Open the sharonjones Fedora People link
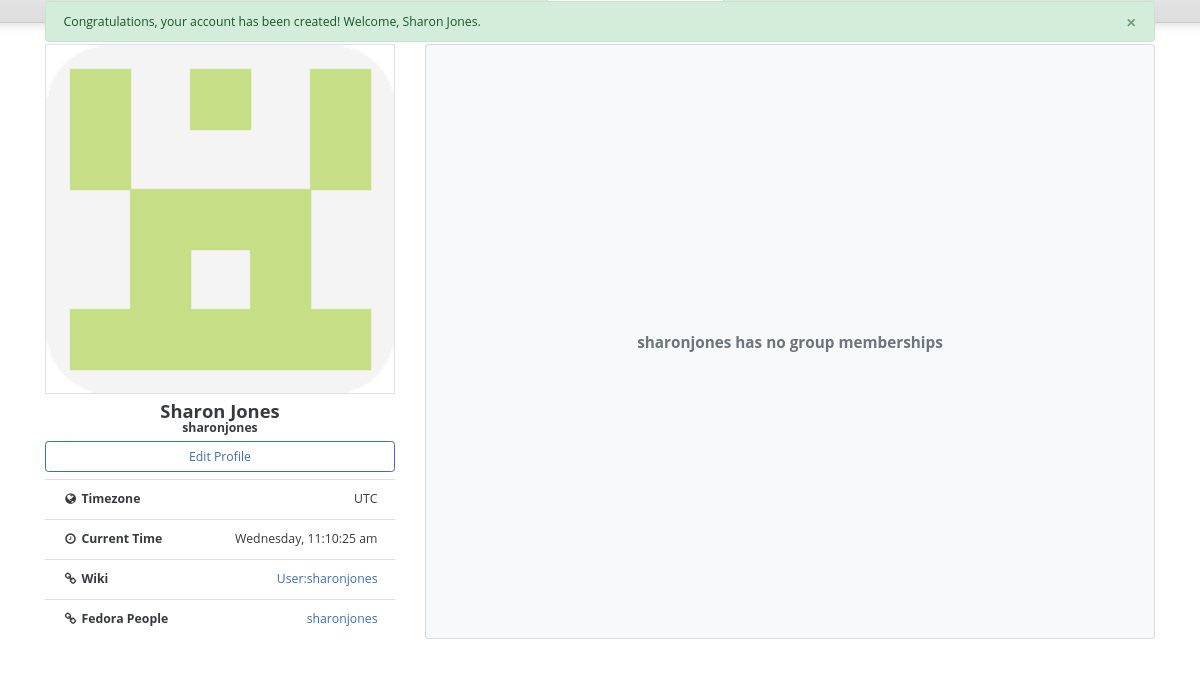 (x=342, y=618)
